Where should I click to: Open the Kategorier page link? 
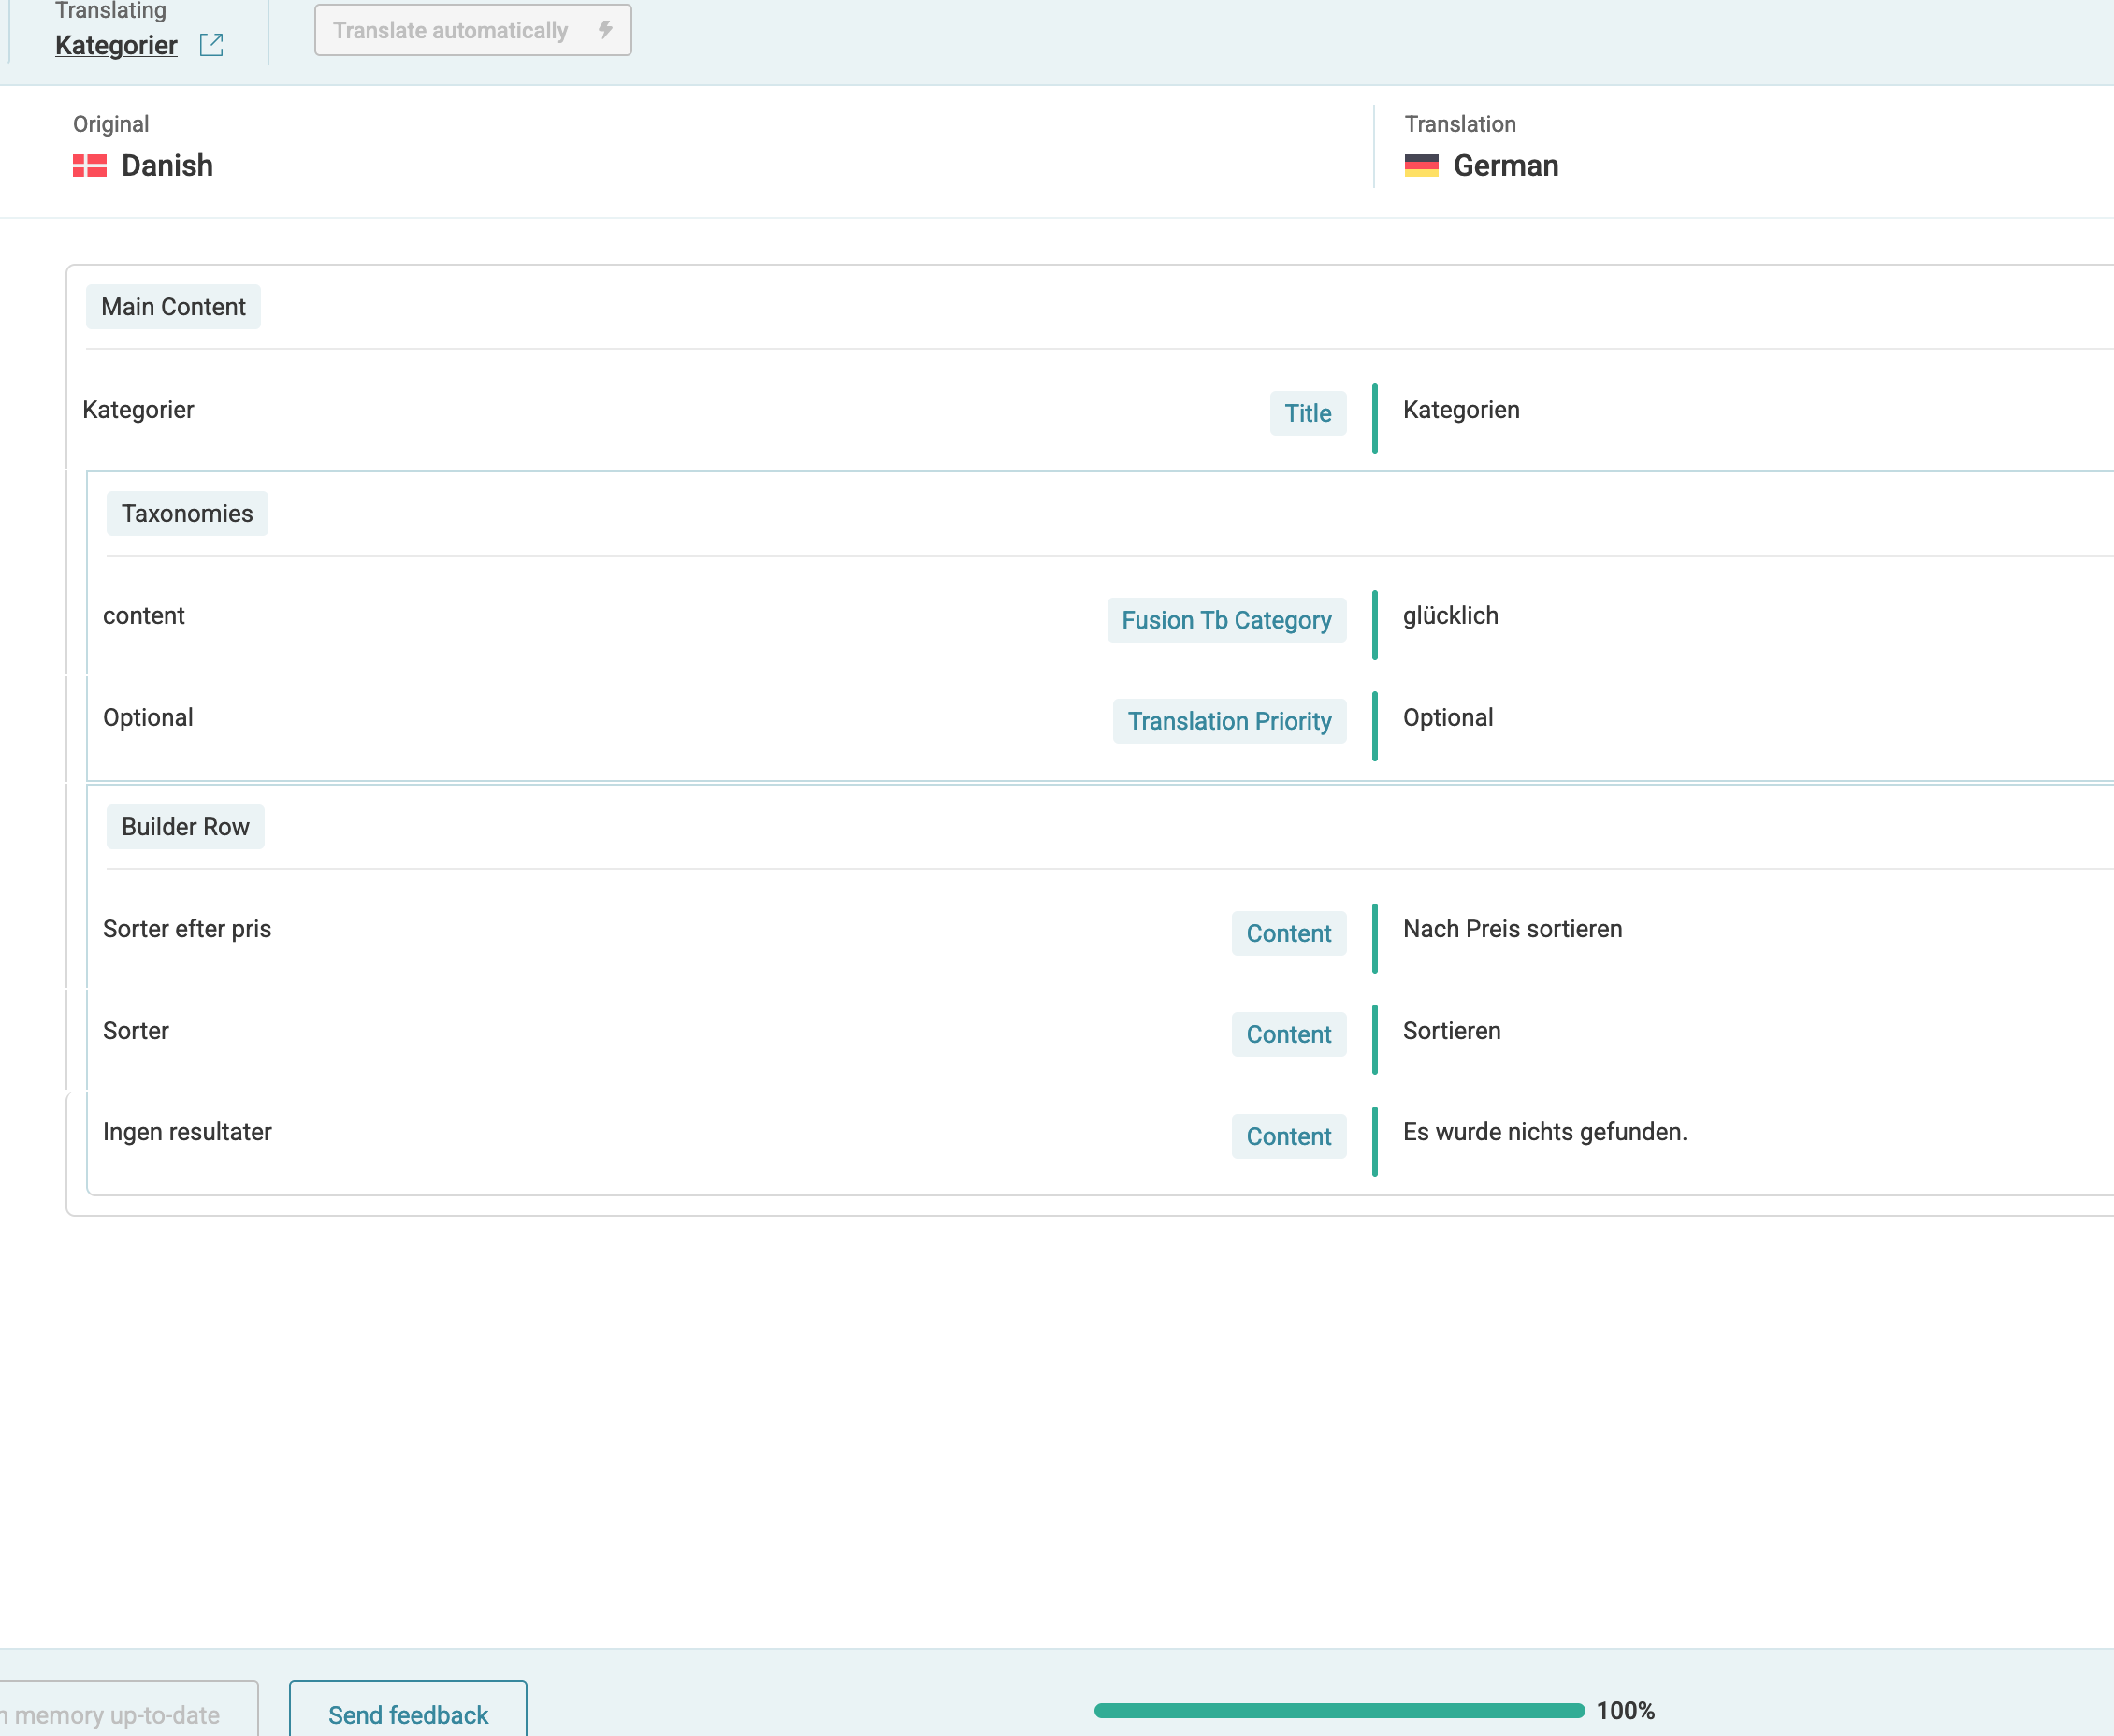click(x=116, y=46)
